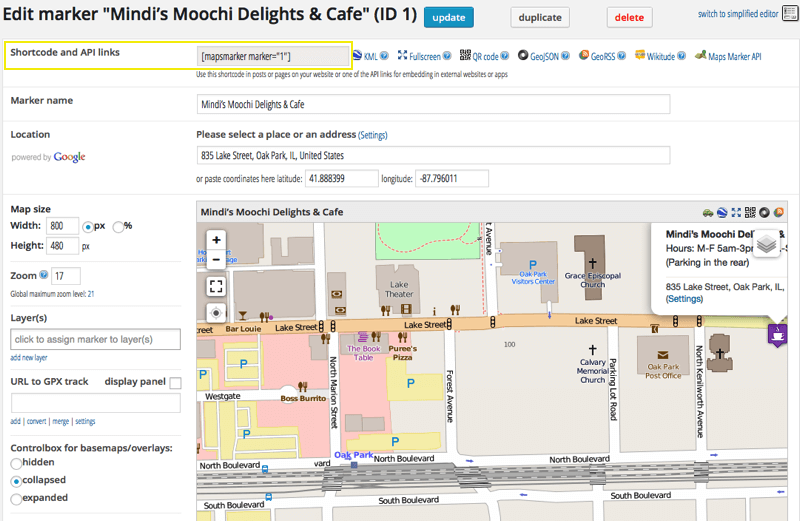The image size is (800, 521).
Task: Click the GeoRSS icon in map panel
Action: [778, 212]
